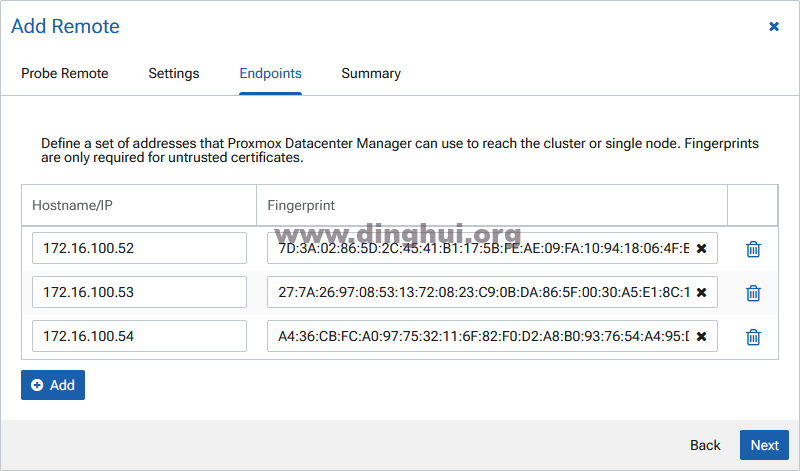Close the Add Remote dialog
Image resolution: width=800 pixels, height=471 pixels.
[774, 27]
